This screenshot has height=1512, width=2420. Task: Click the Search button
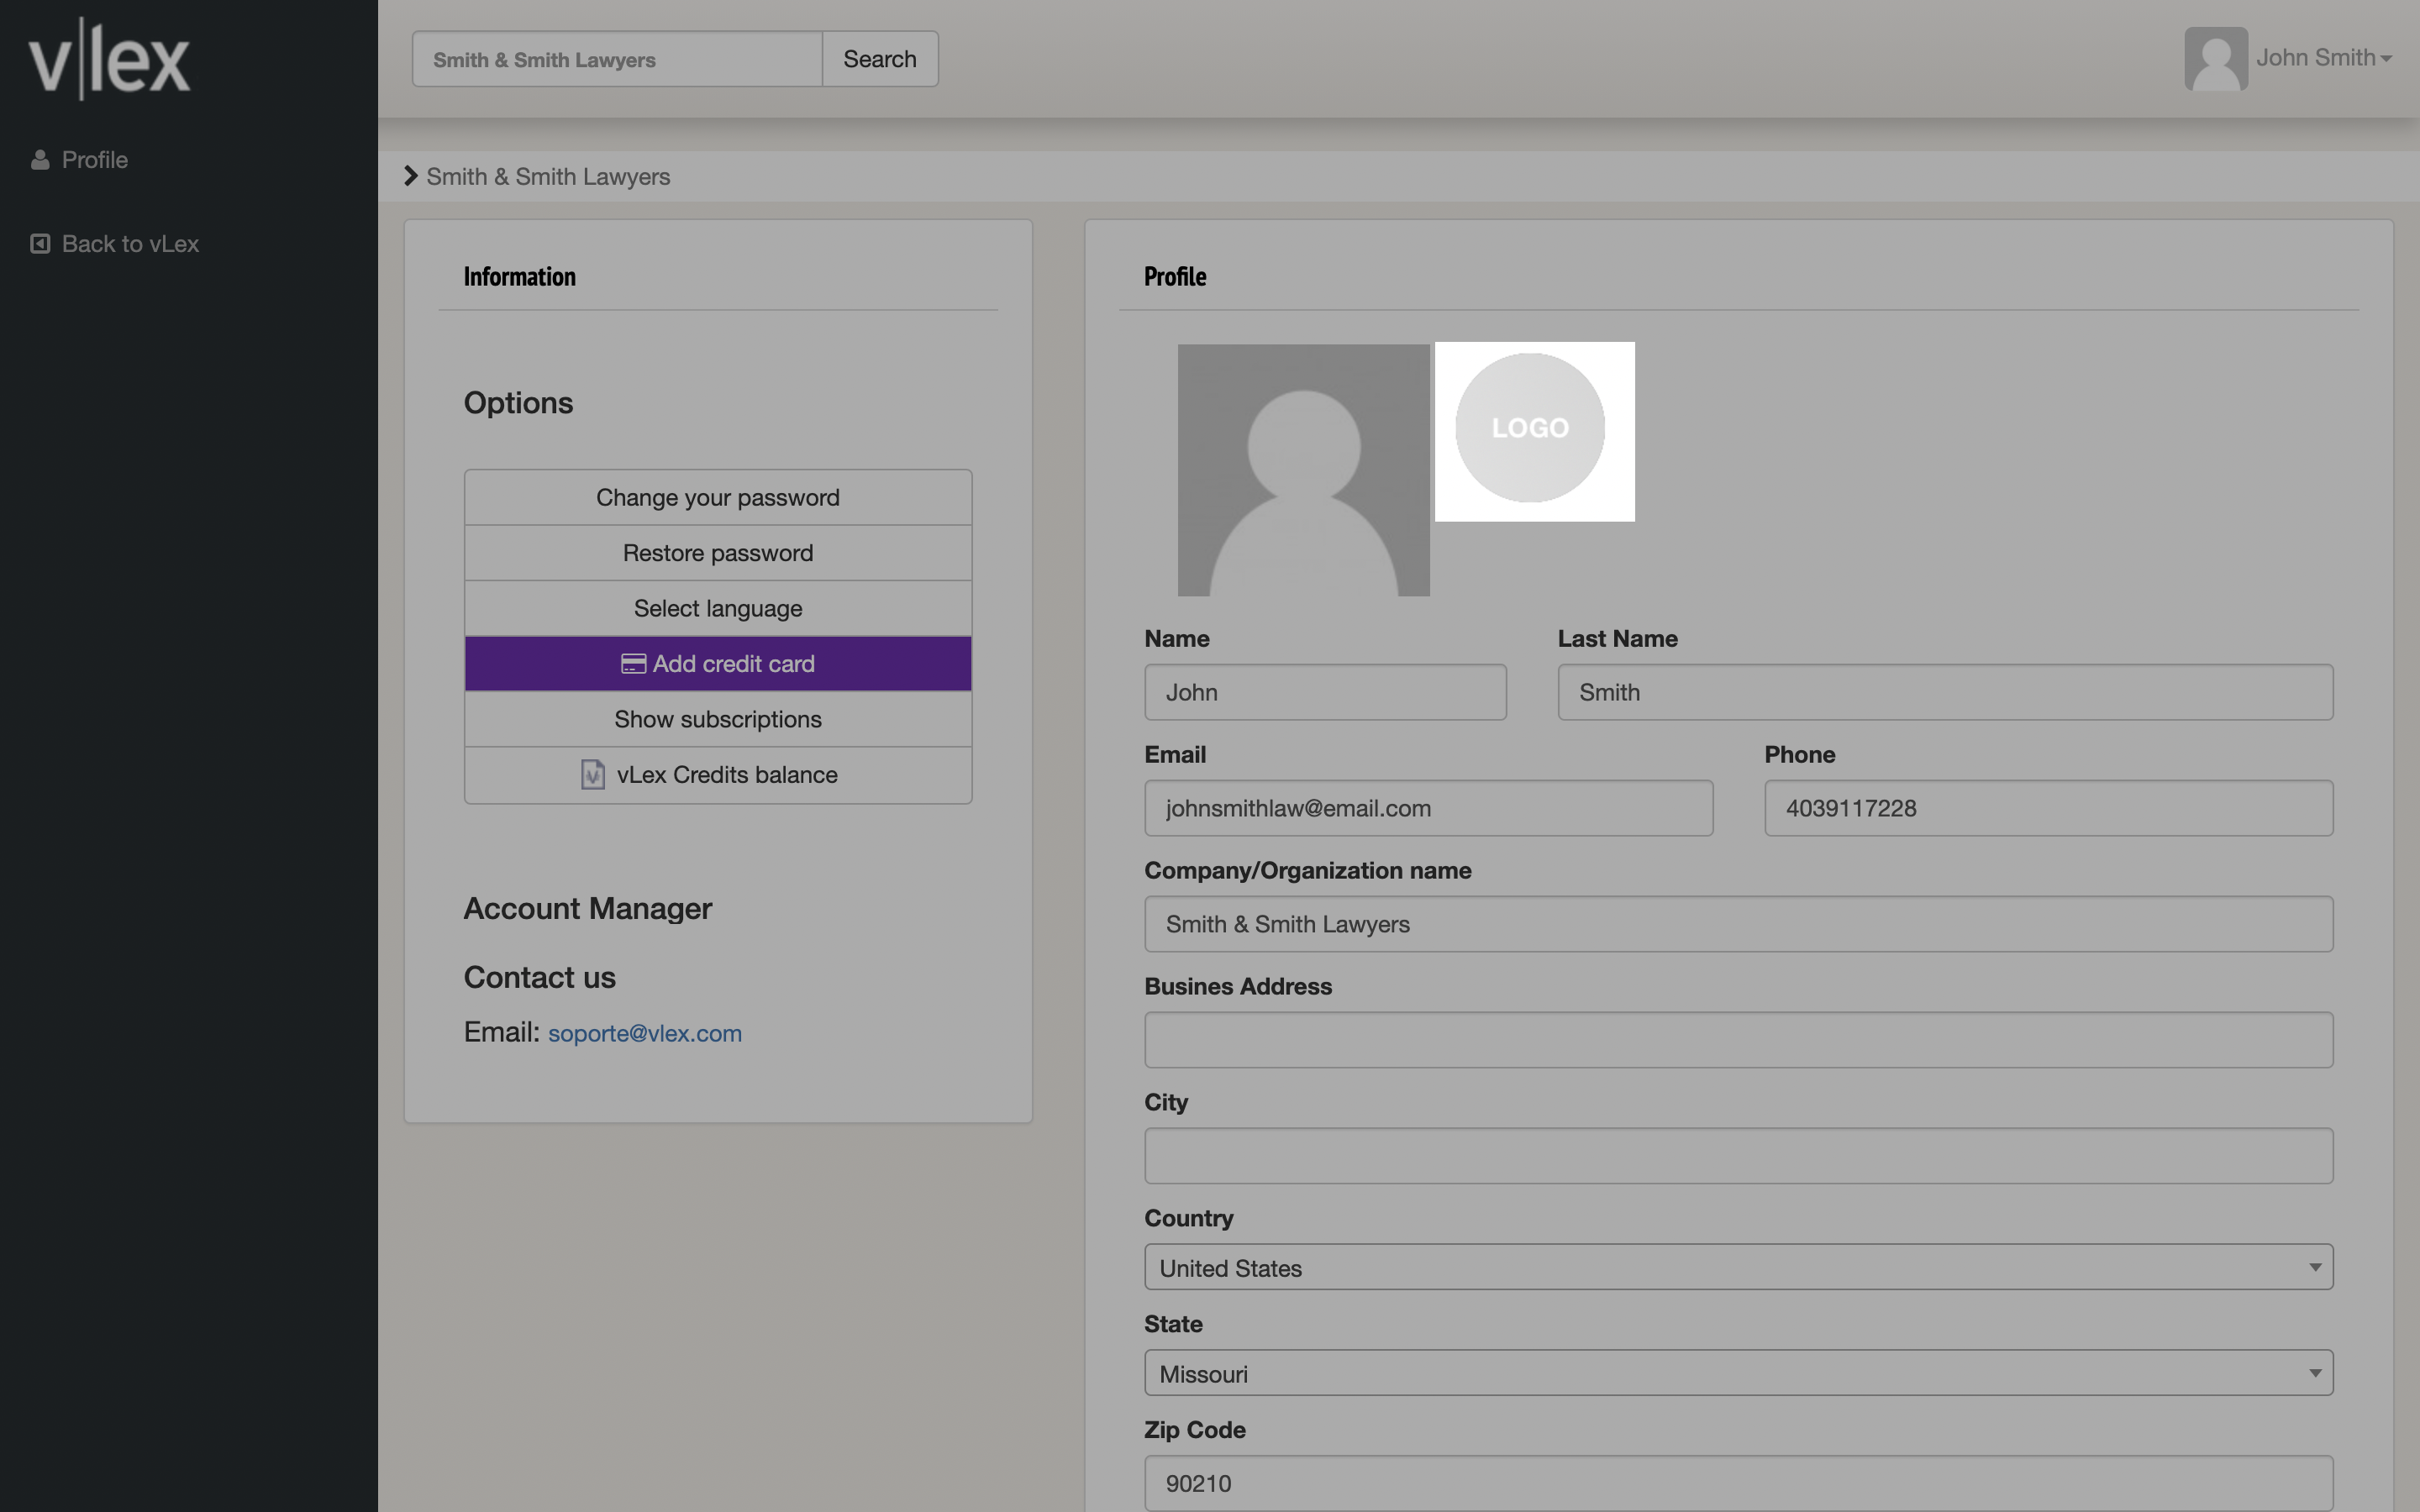[x=880, y=59]
